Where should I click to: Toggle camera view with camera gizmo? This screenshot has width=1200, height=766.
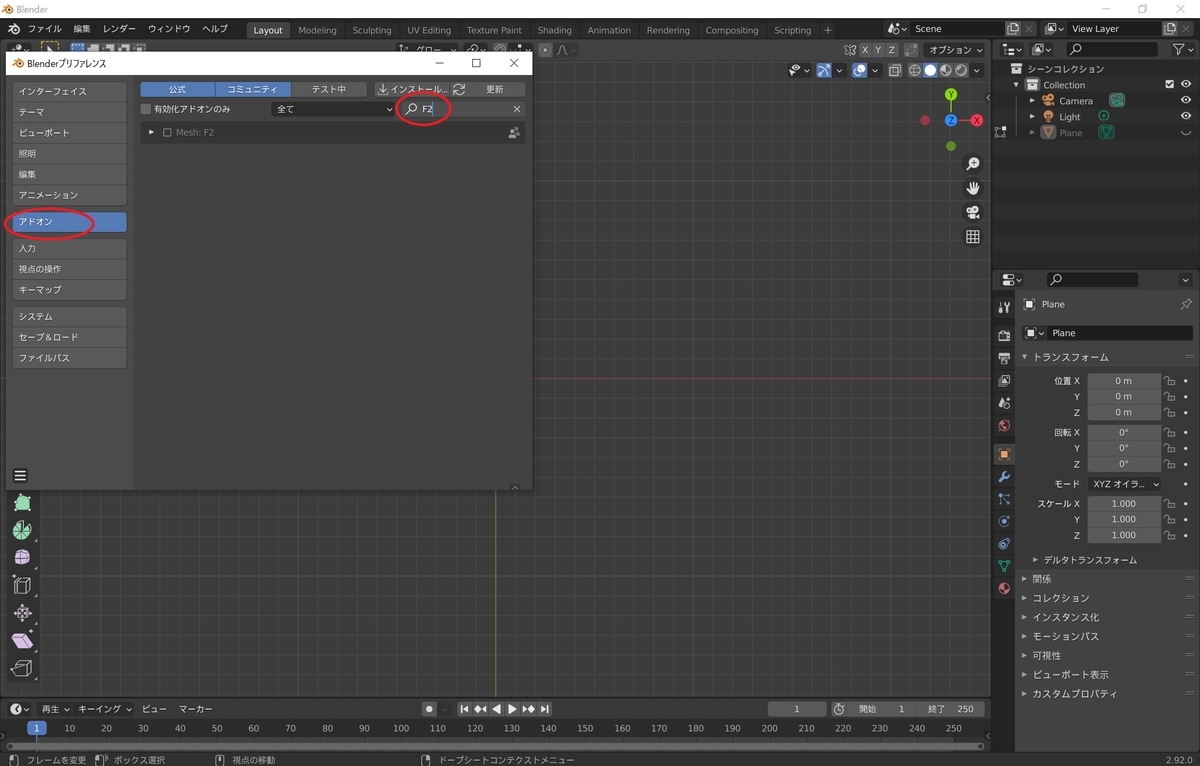(x=972, y=212)
